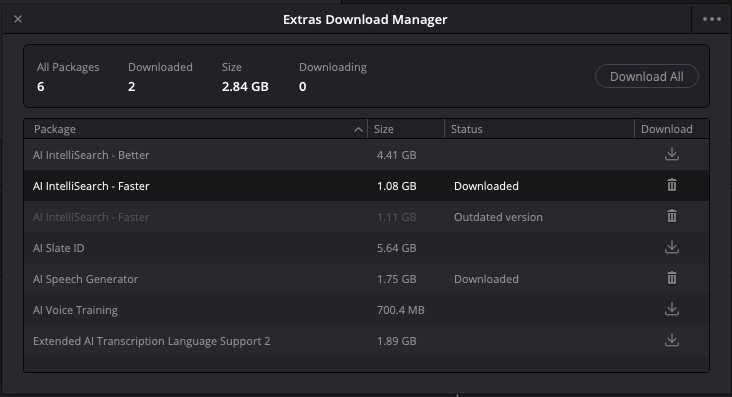Click the 1.89 GB size cell
The image size is (732, 397).
point(396,341)
